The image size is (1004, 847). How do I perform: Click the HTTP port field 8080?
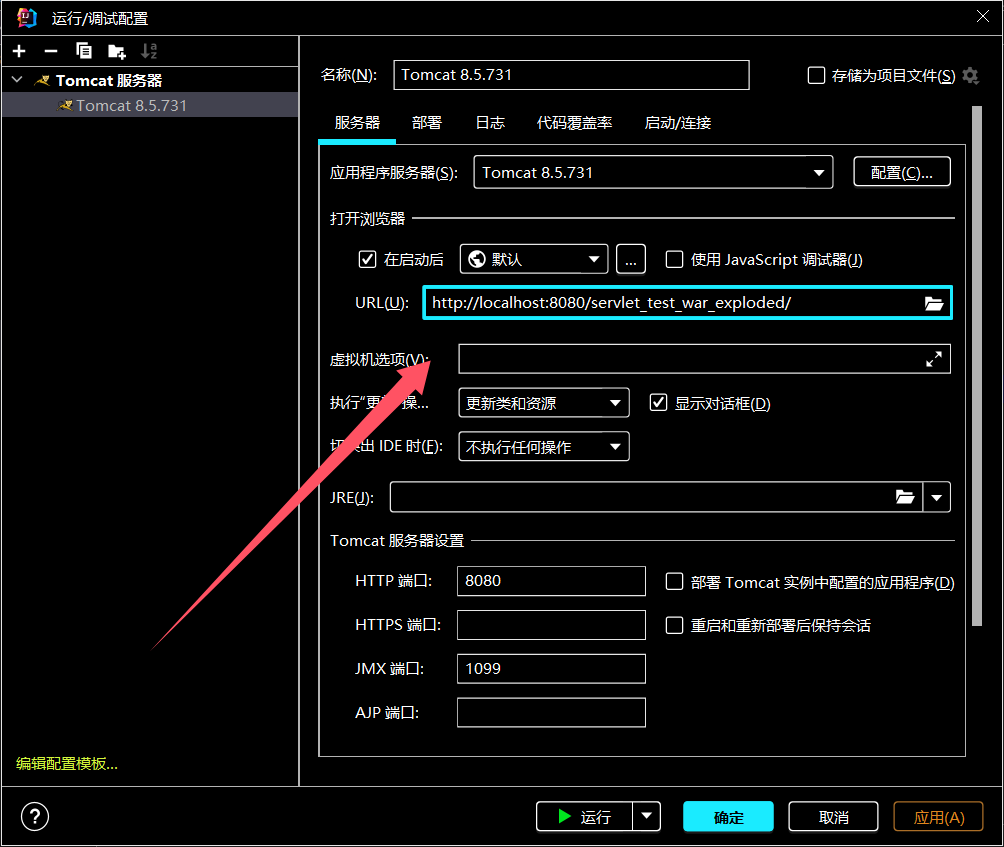coord(551,581)
